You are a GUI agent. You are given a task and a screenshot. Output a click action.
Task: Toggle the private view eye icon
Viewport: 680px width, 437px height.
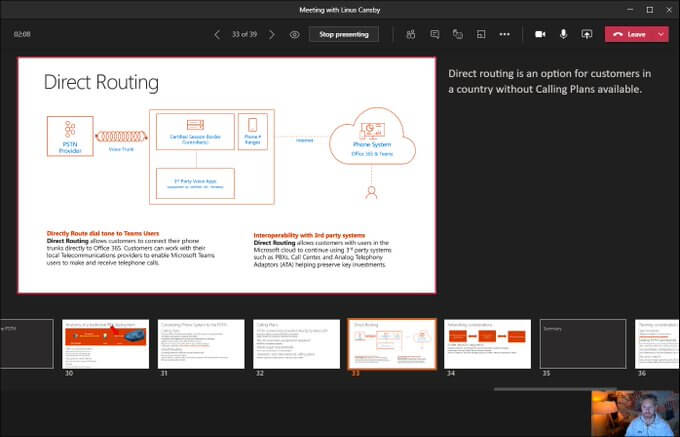point(294,35)
